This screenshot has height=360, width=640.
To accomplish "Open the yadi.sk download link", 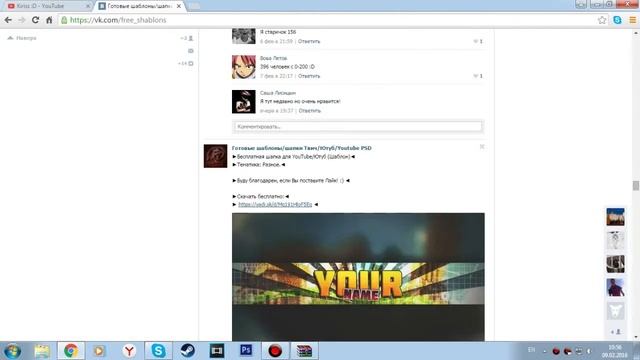I will [275, 204].
